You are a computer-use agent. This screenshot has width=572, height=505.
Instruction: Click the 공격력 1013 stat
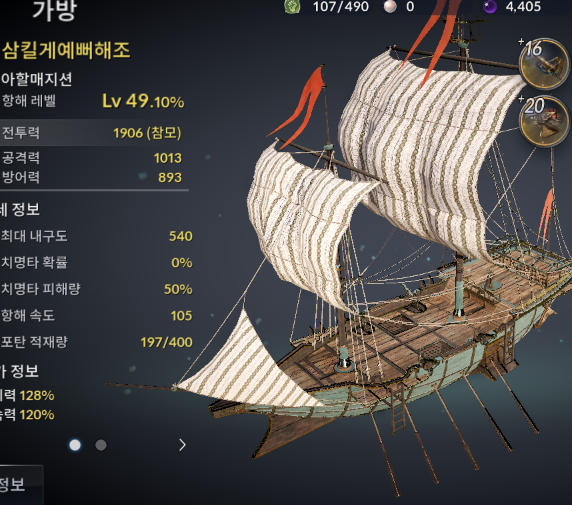click(x=91, y=158)
